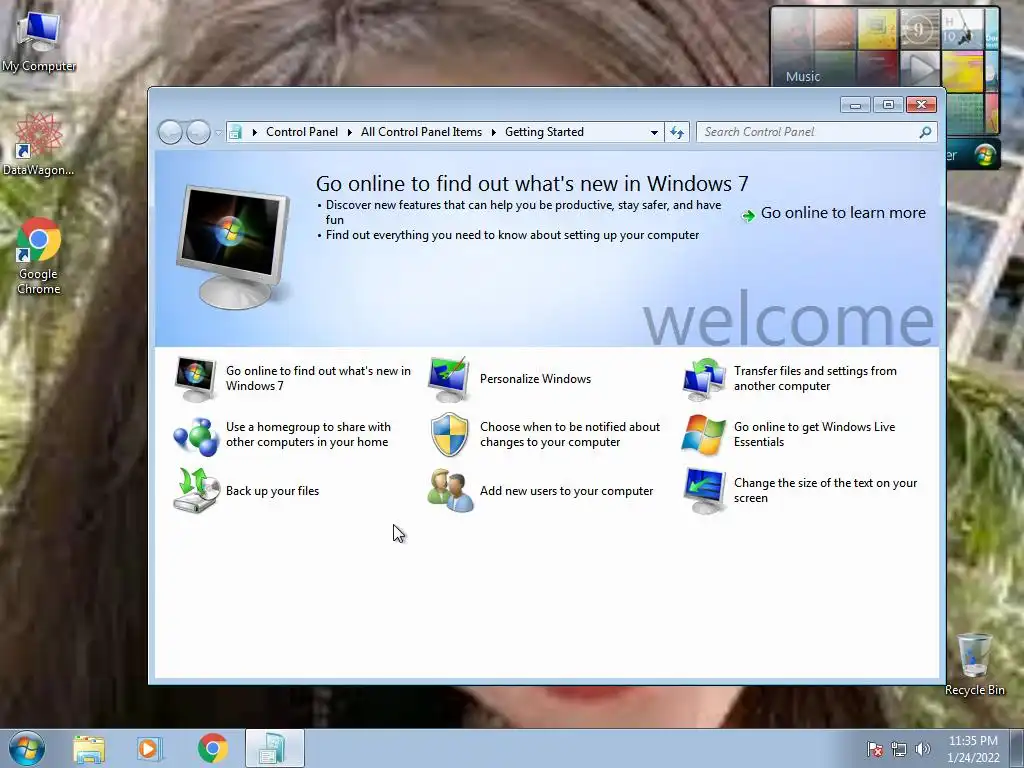Select 'Use a homegroup to share' item text
The height and width of the screenshot is (768, 1024).
pos(308,434)
